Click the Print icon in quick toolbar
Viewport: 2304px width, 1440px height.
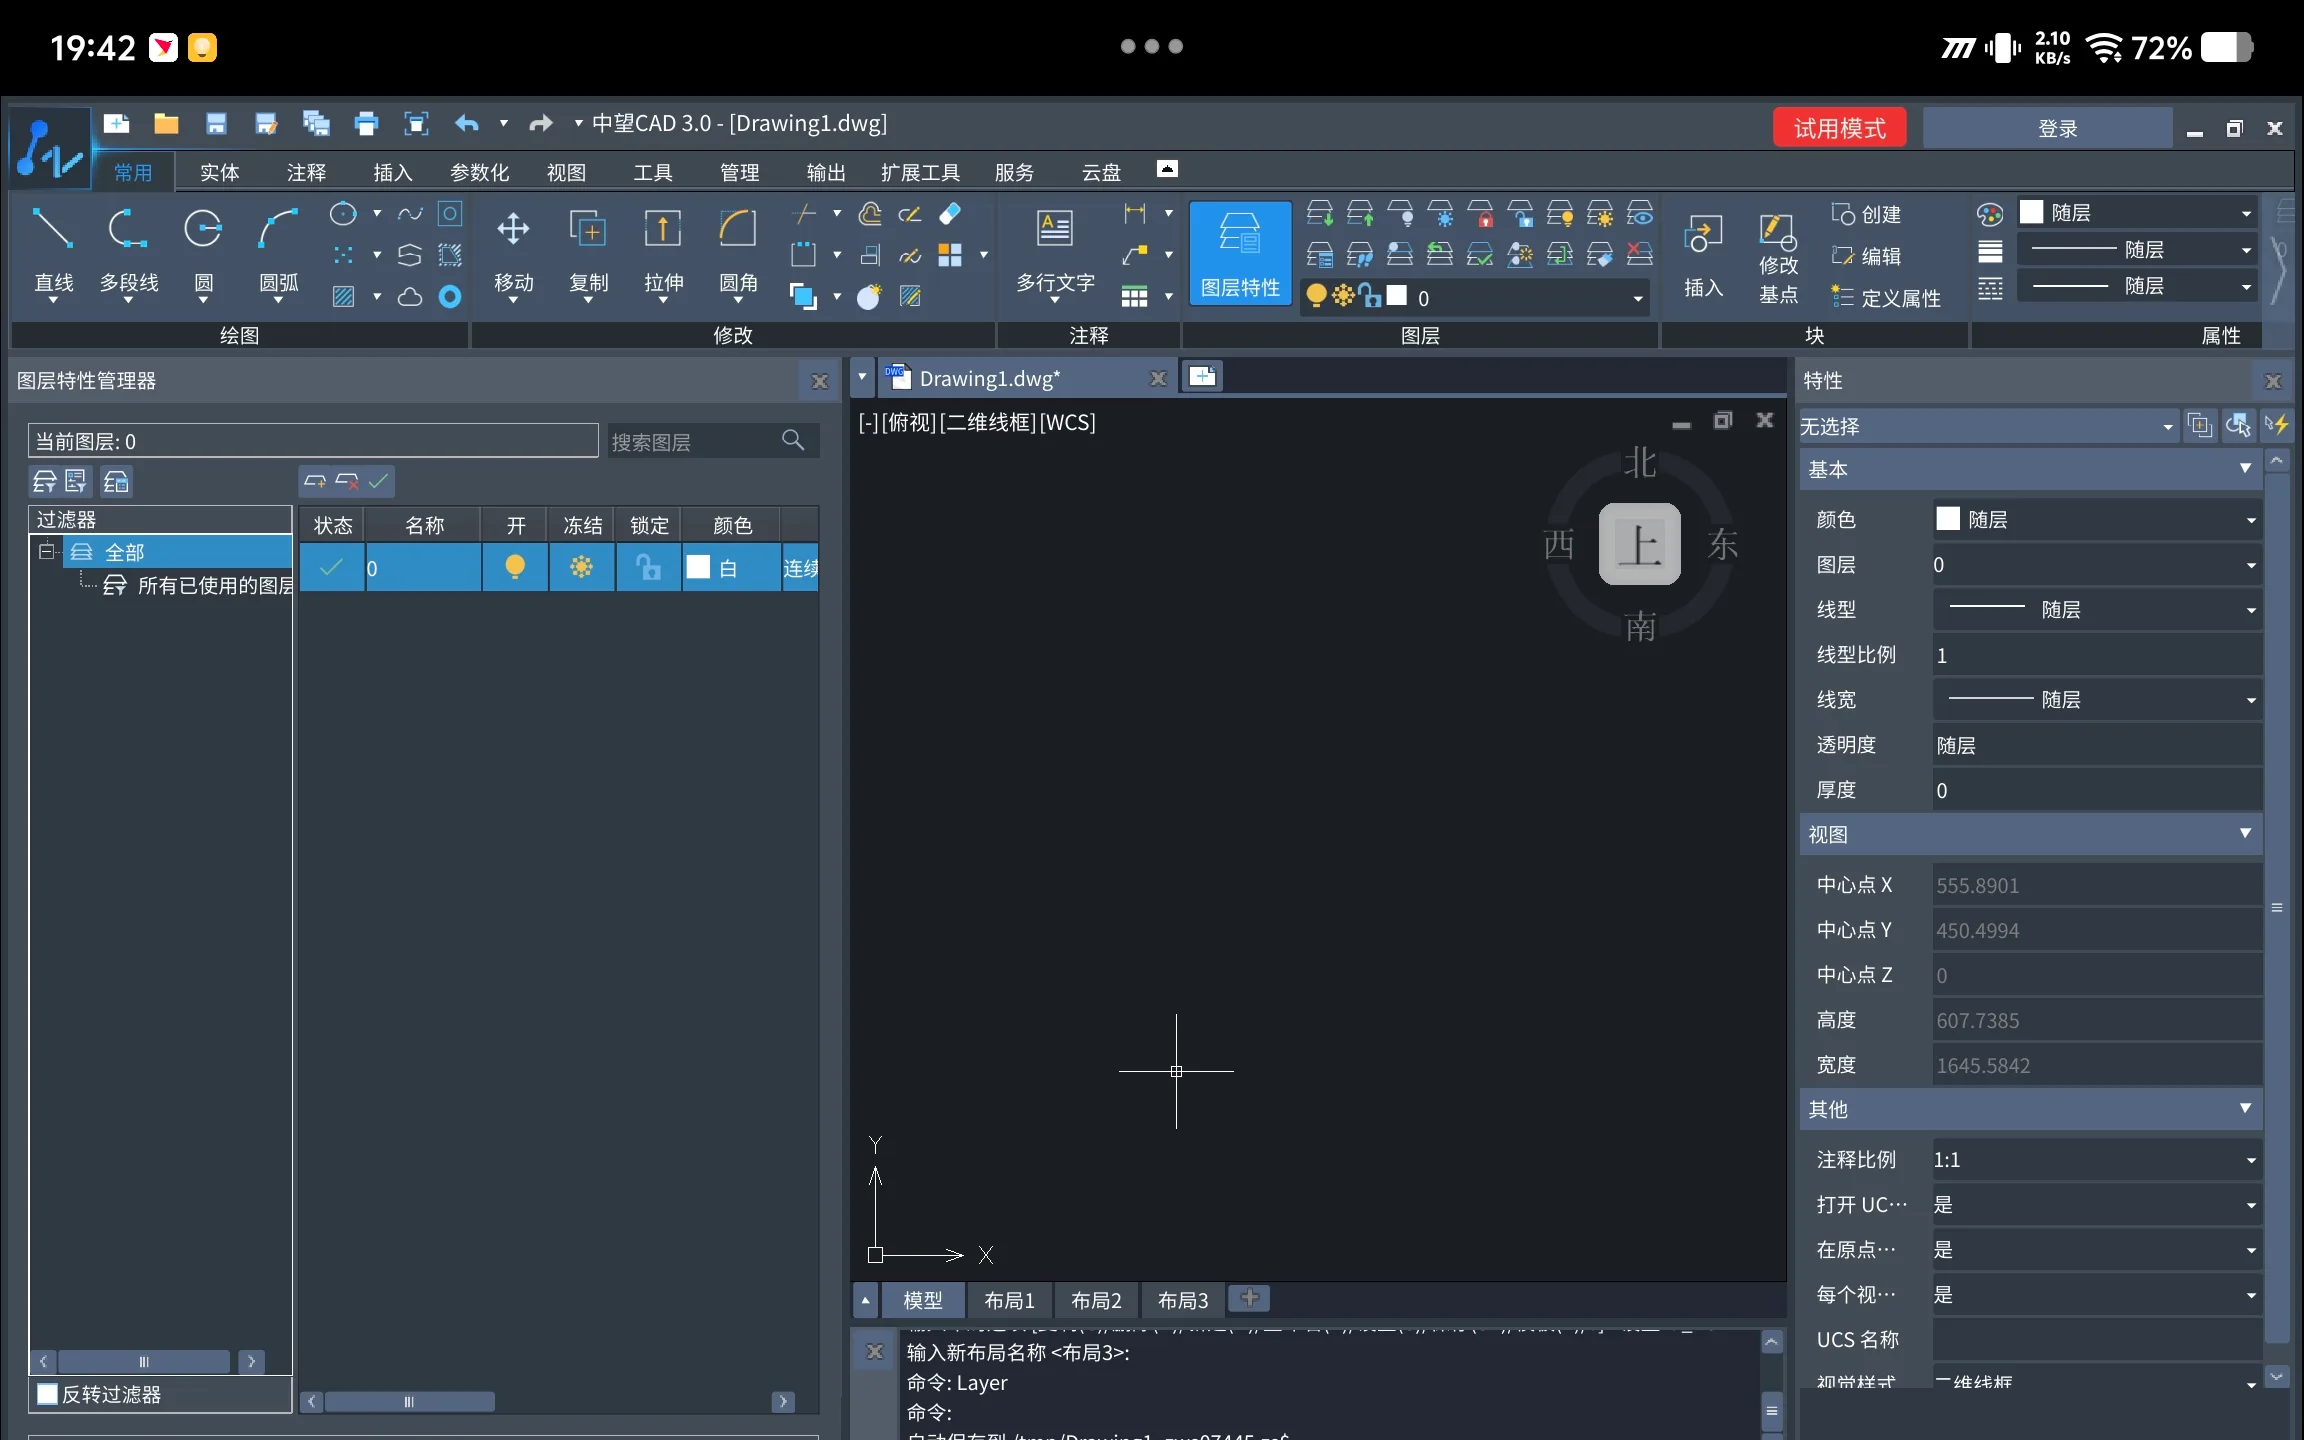pos(366,124)
